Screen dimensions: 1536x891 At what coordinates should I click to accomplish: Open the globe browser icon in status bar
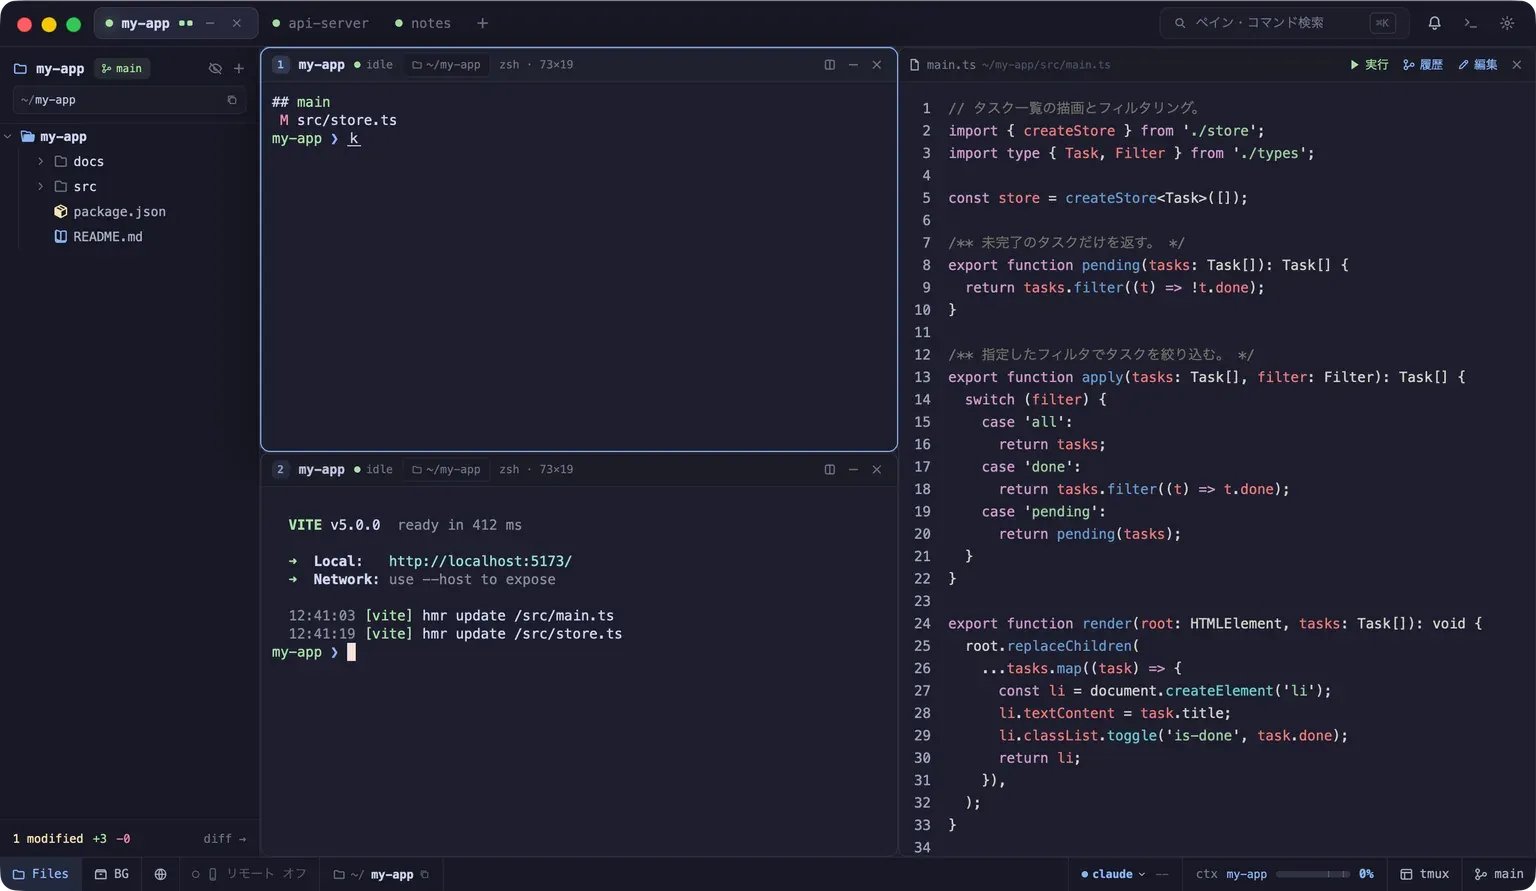(x=160, y=874)
